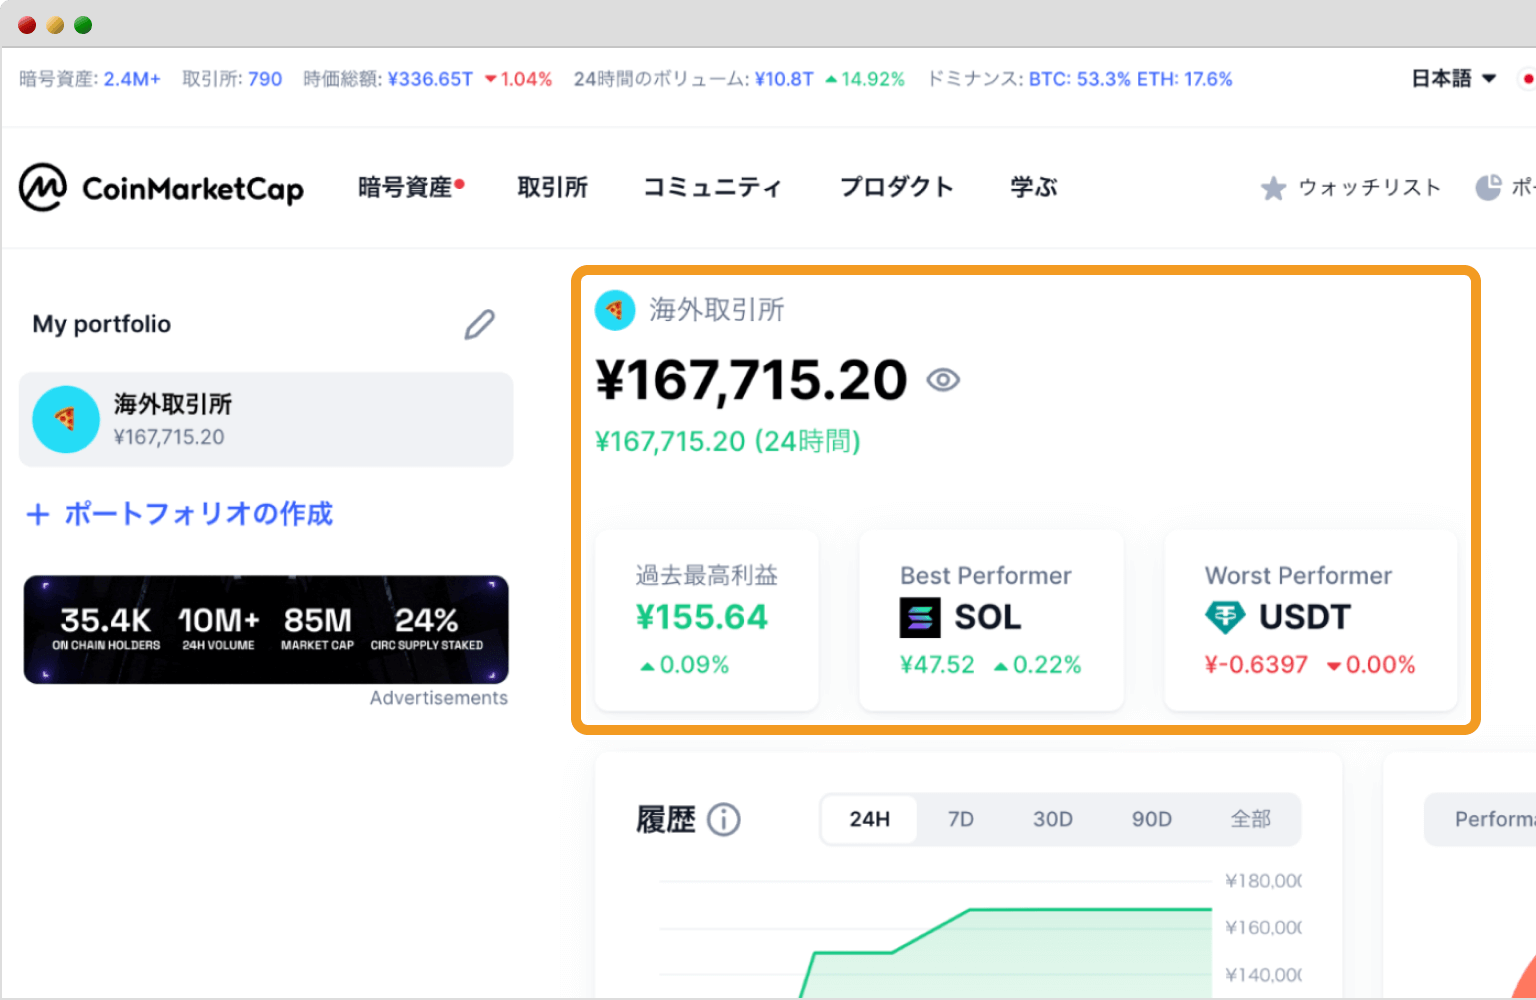Click the ¥155.64 profit value

coord(702,617)
